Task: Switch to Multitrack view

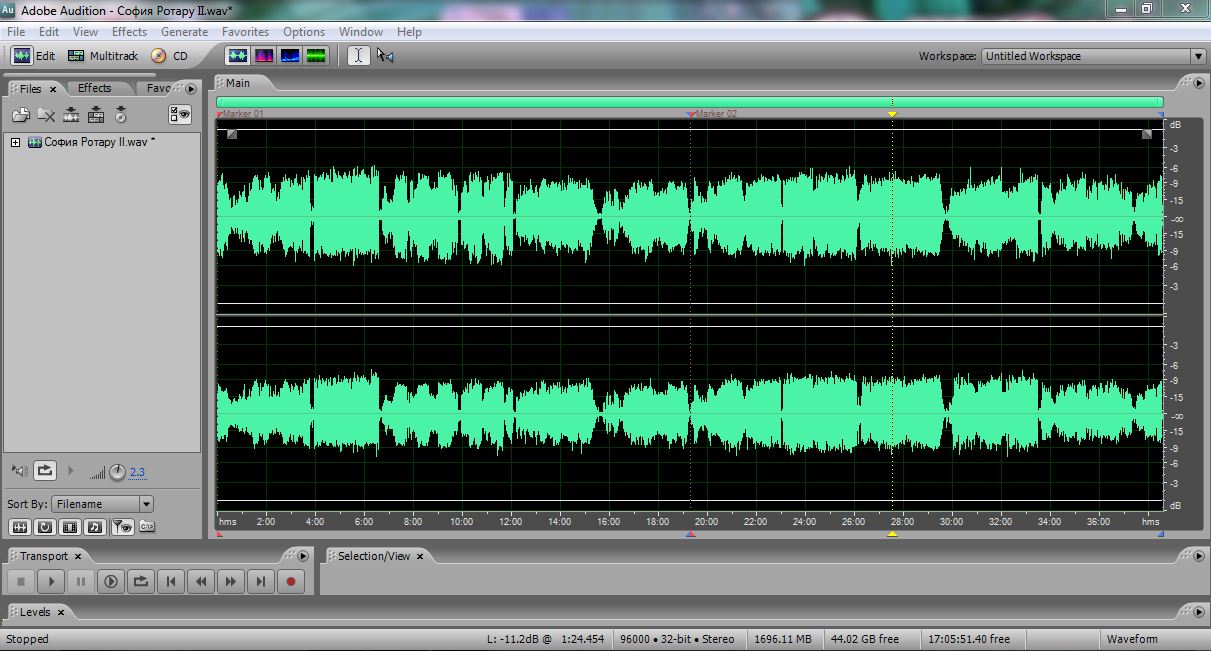Action: [x=103, y=56]
